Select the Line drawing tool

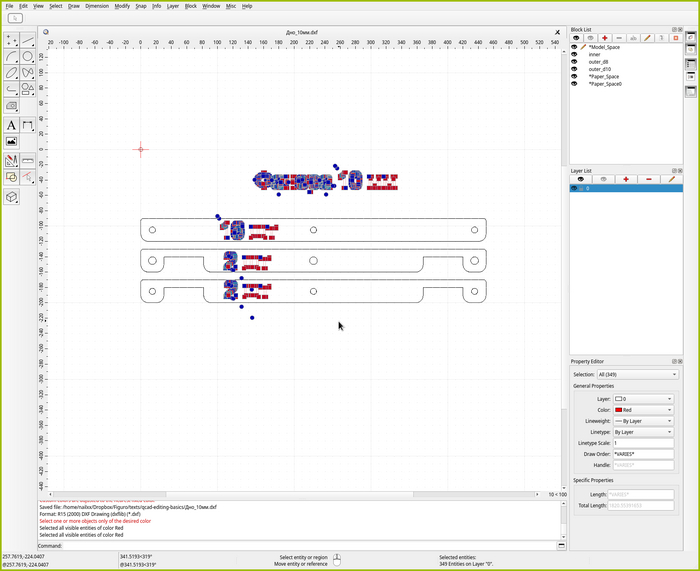click(x=28, y=40)
